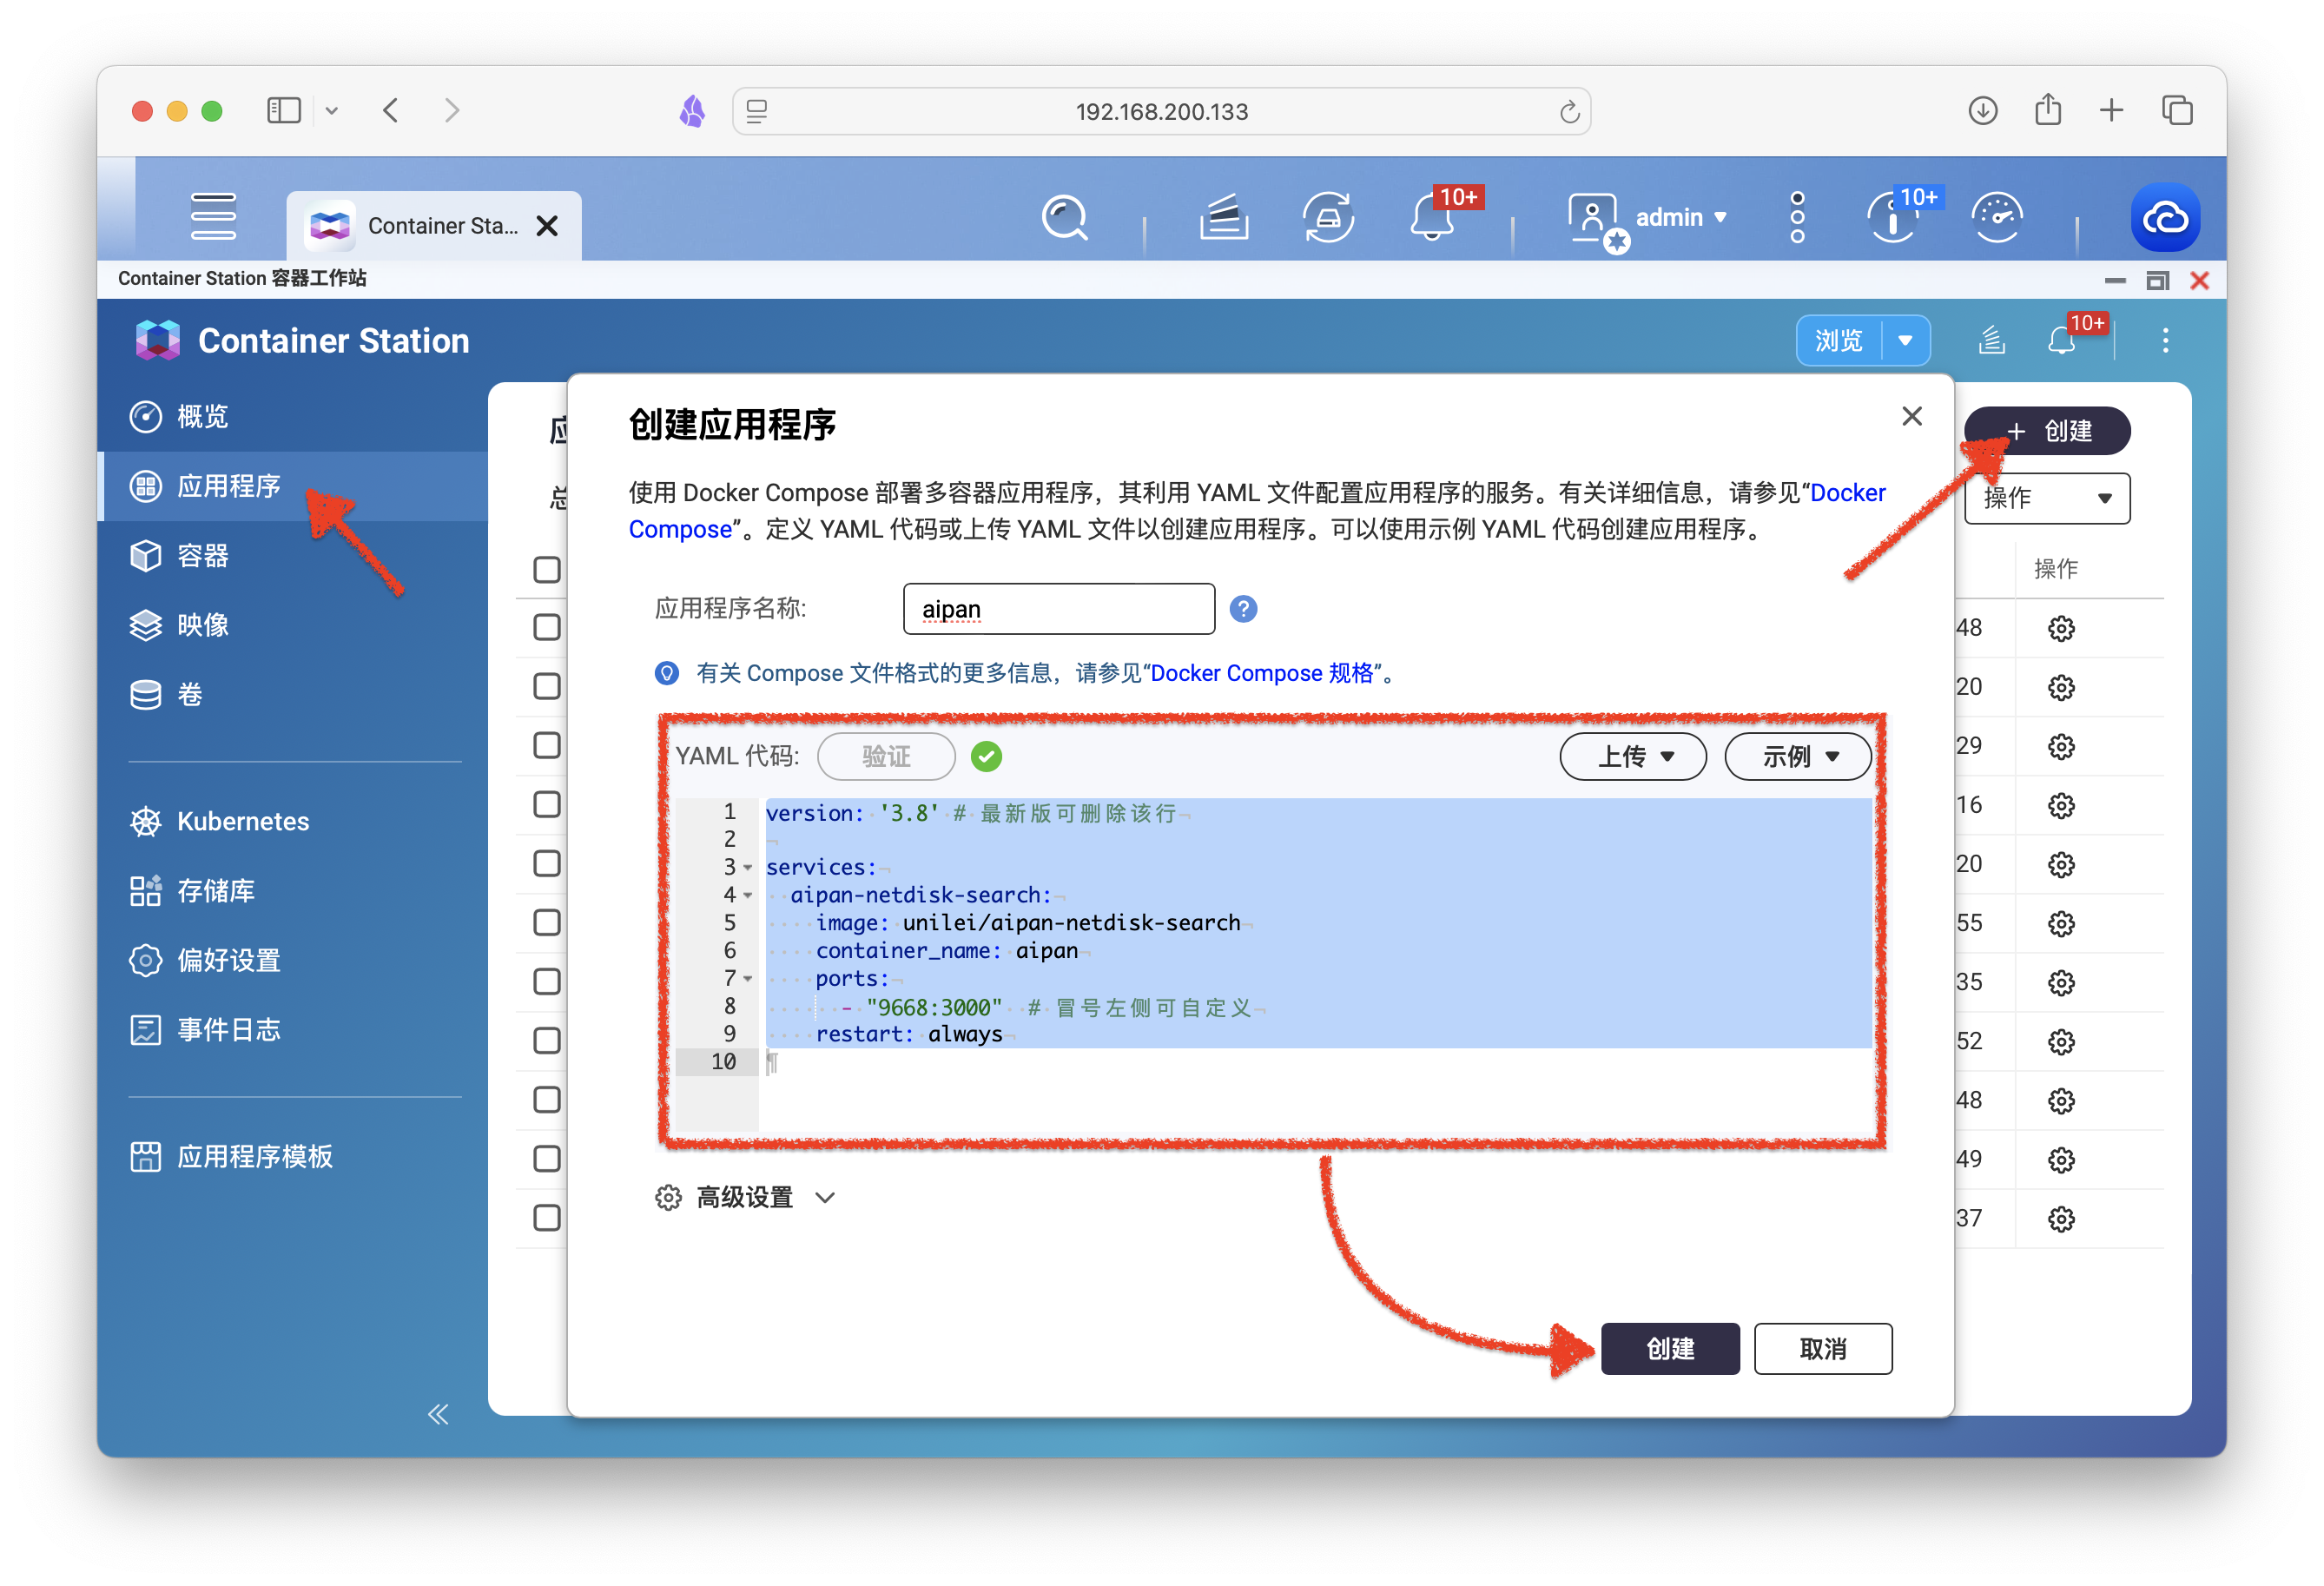This screenshot has width=2324, height=1586.
Task: Collapse the ports fold at line 7
Action: 748,979
